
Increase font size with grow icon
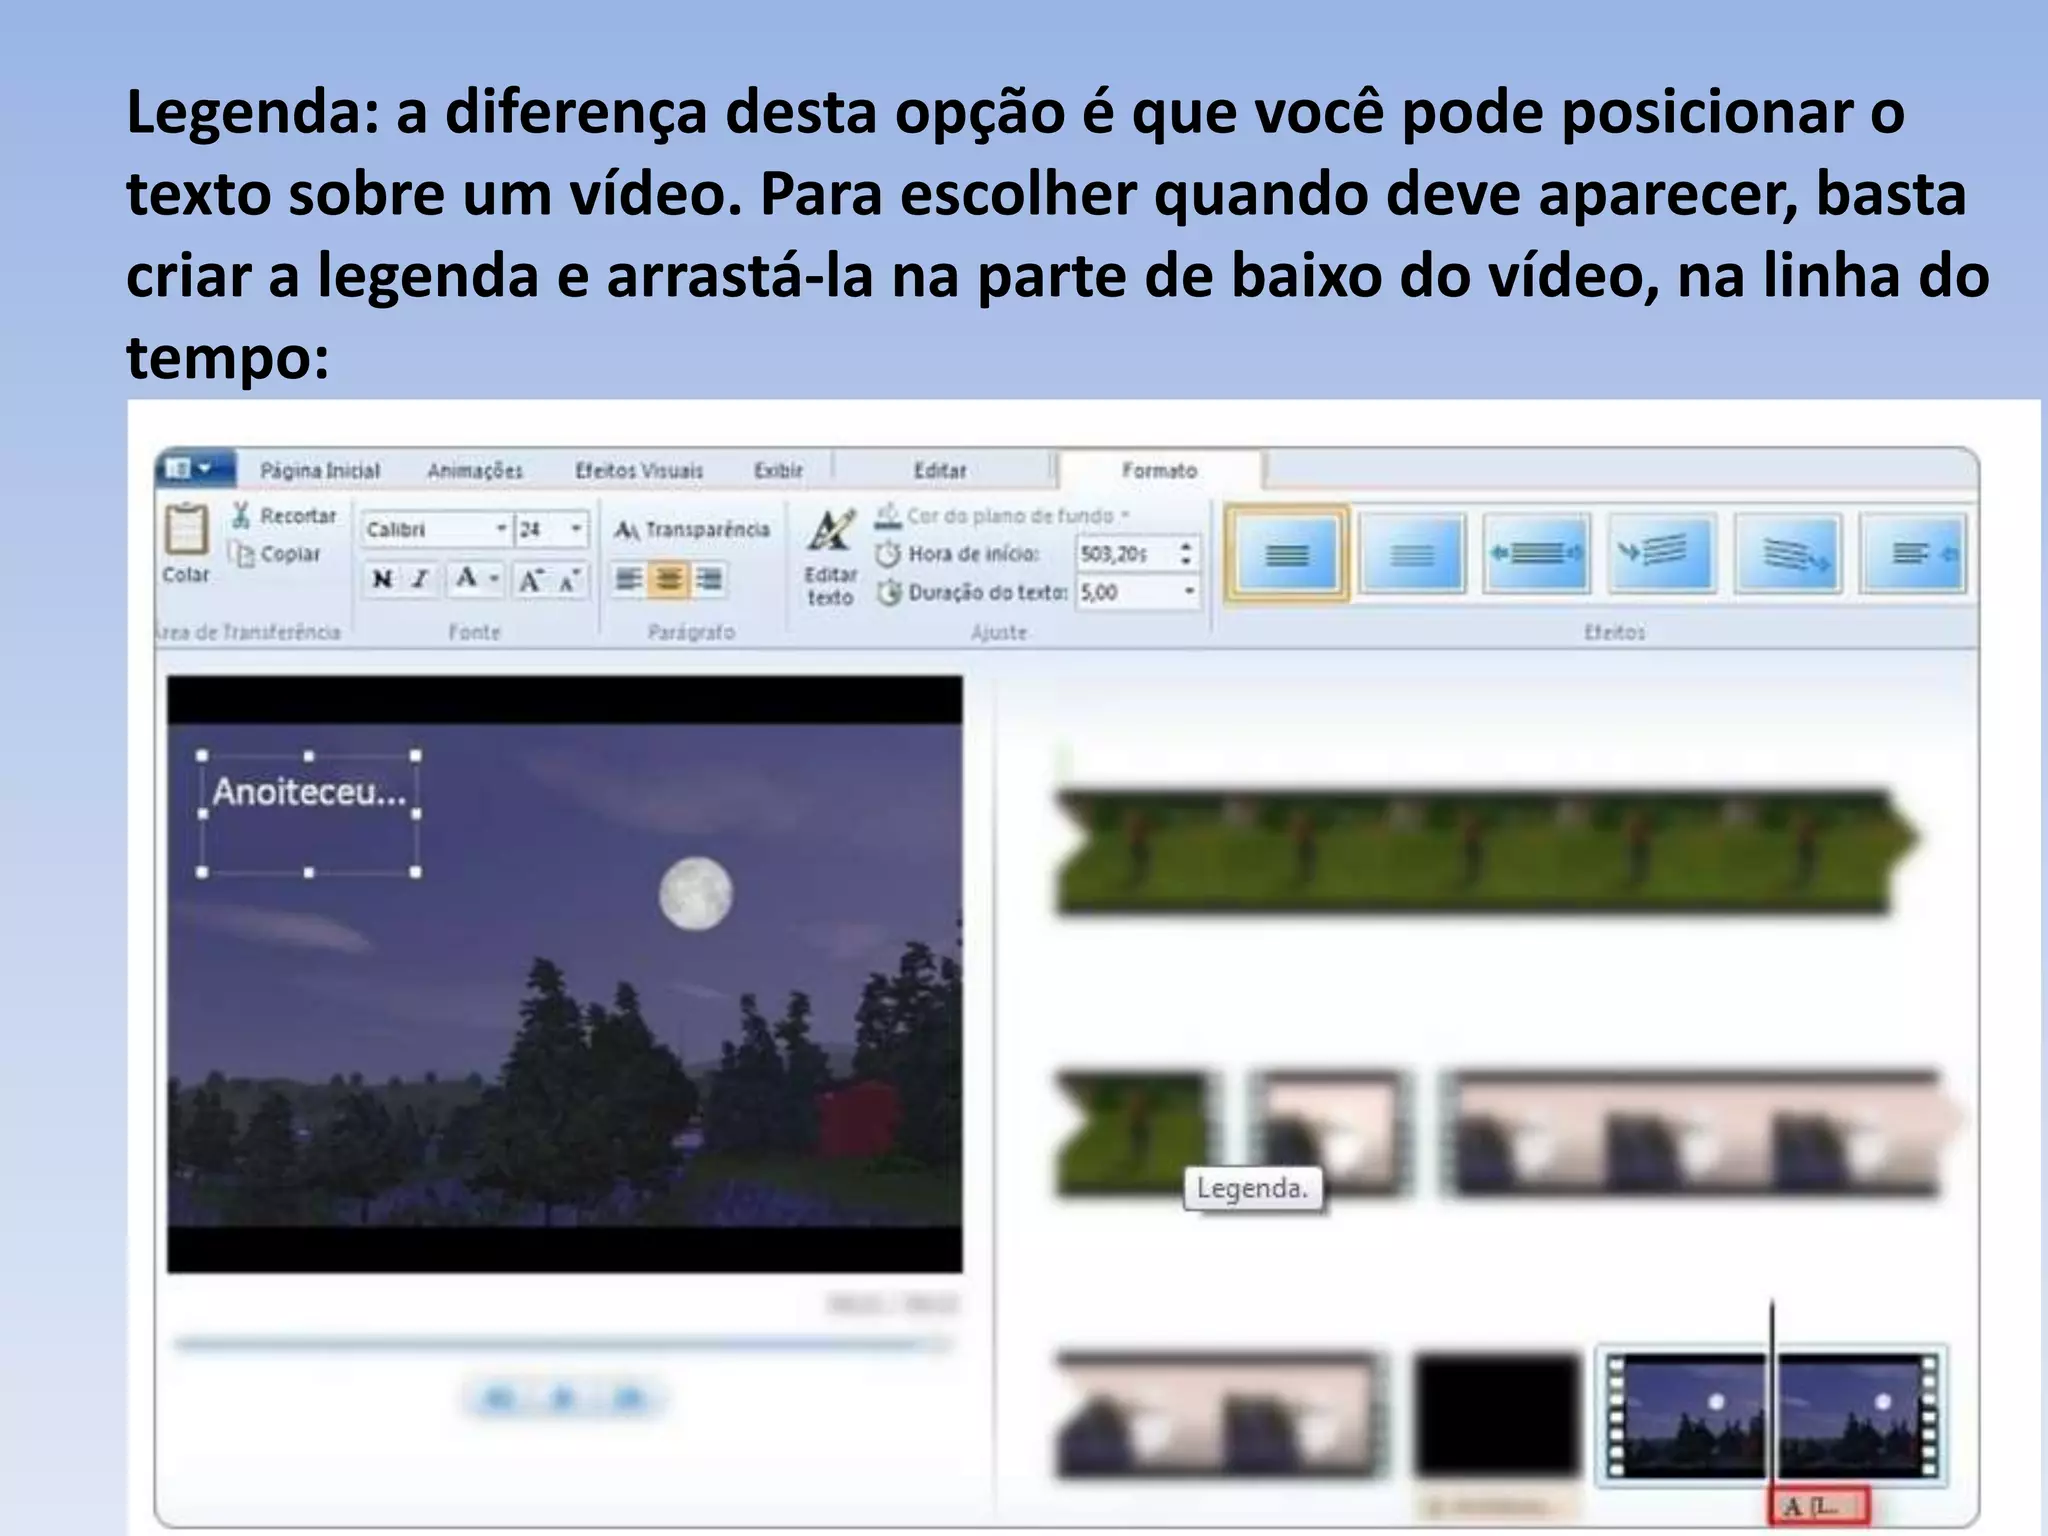531,580
